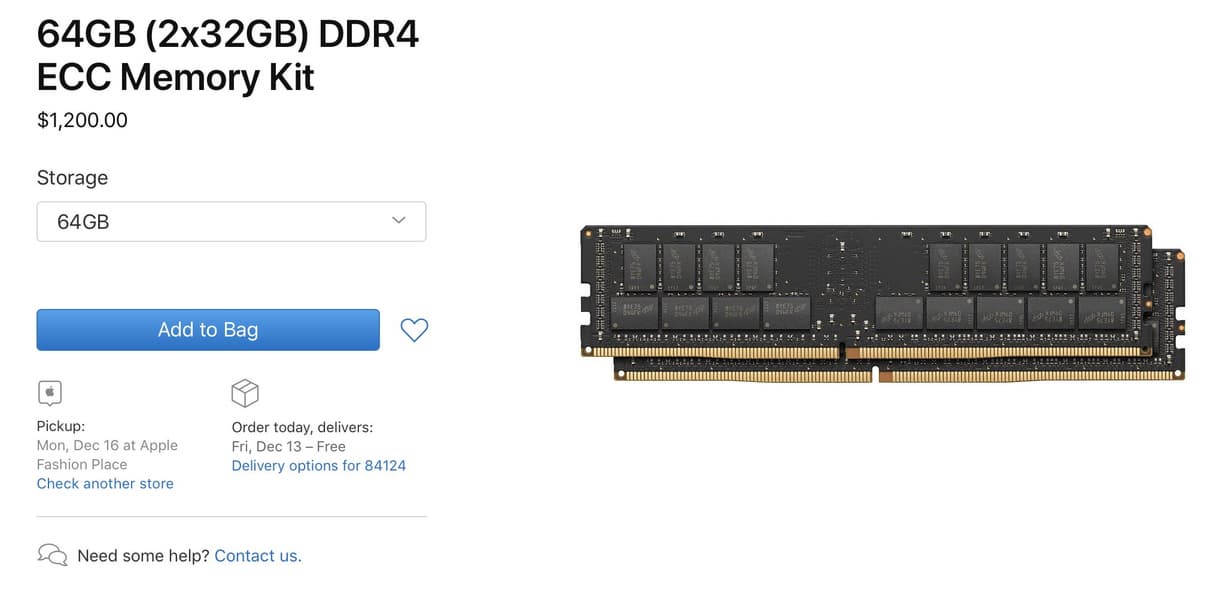1229x600 pixels.
Task: Open the Check another store link
Action: click(x=105, y=483)
